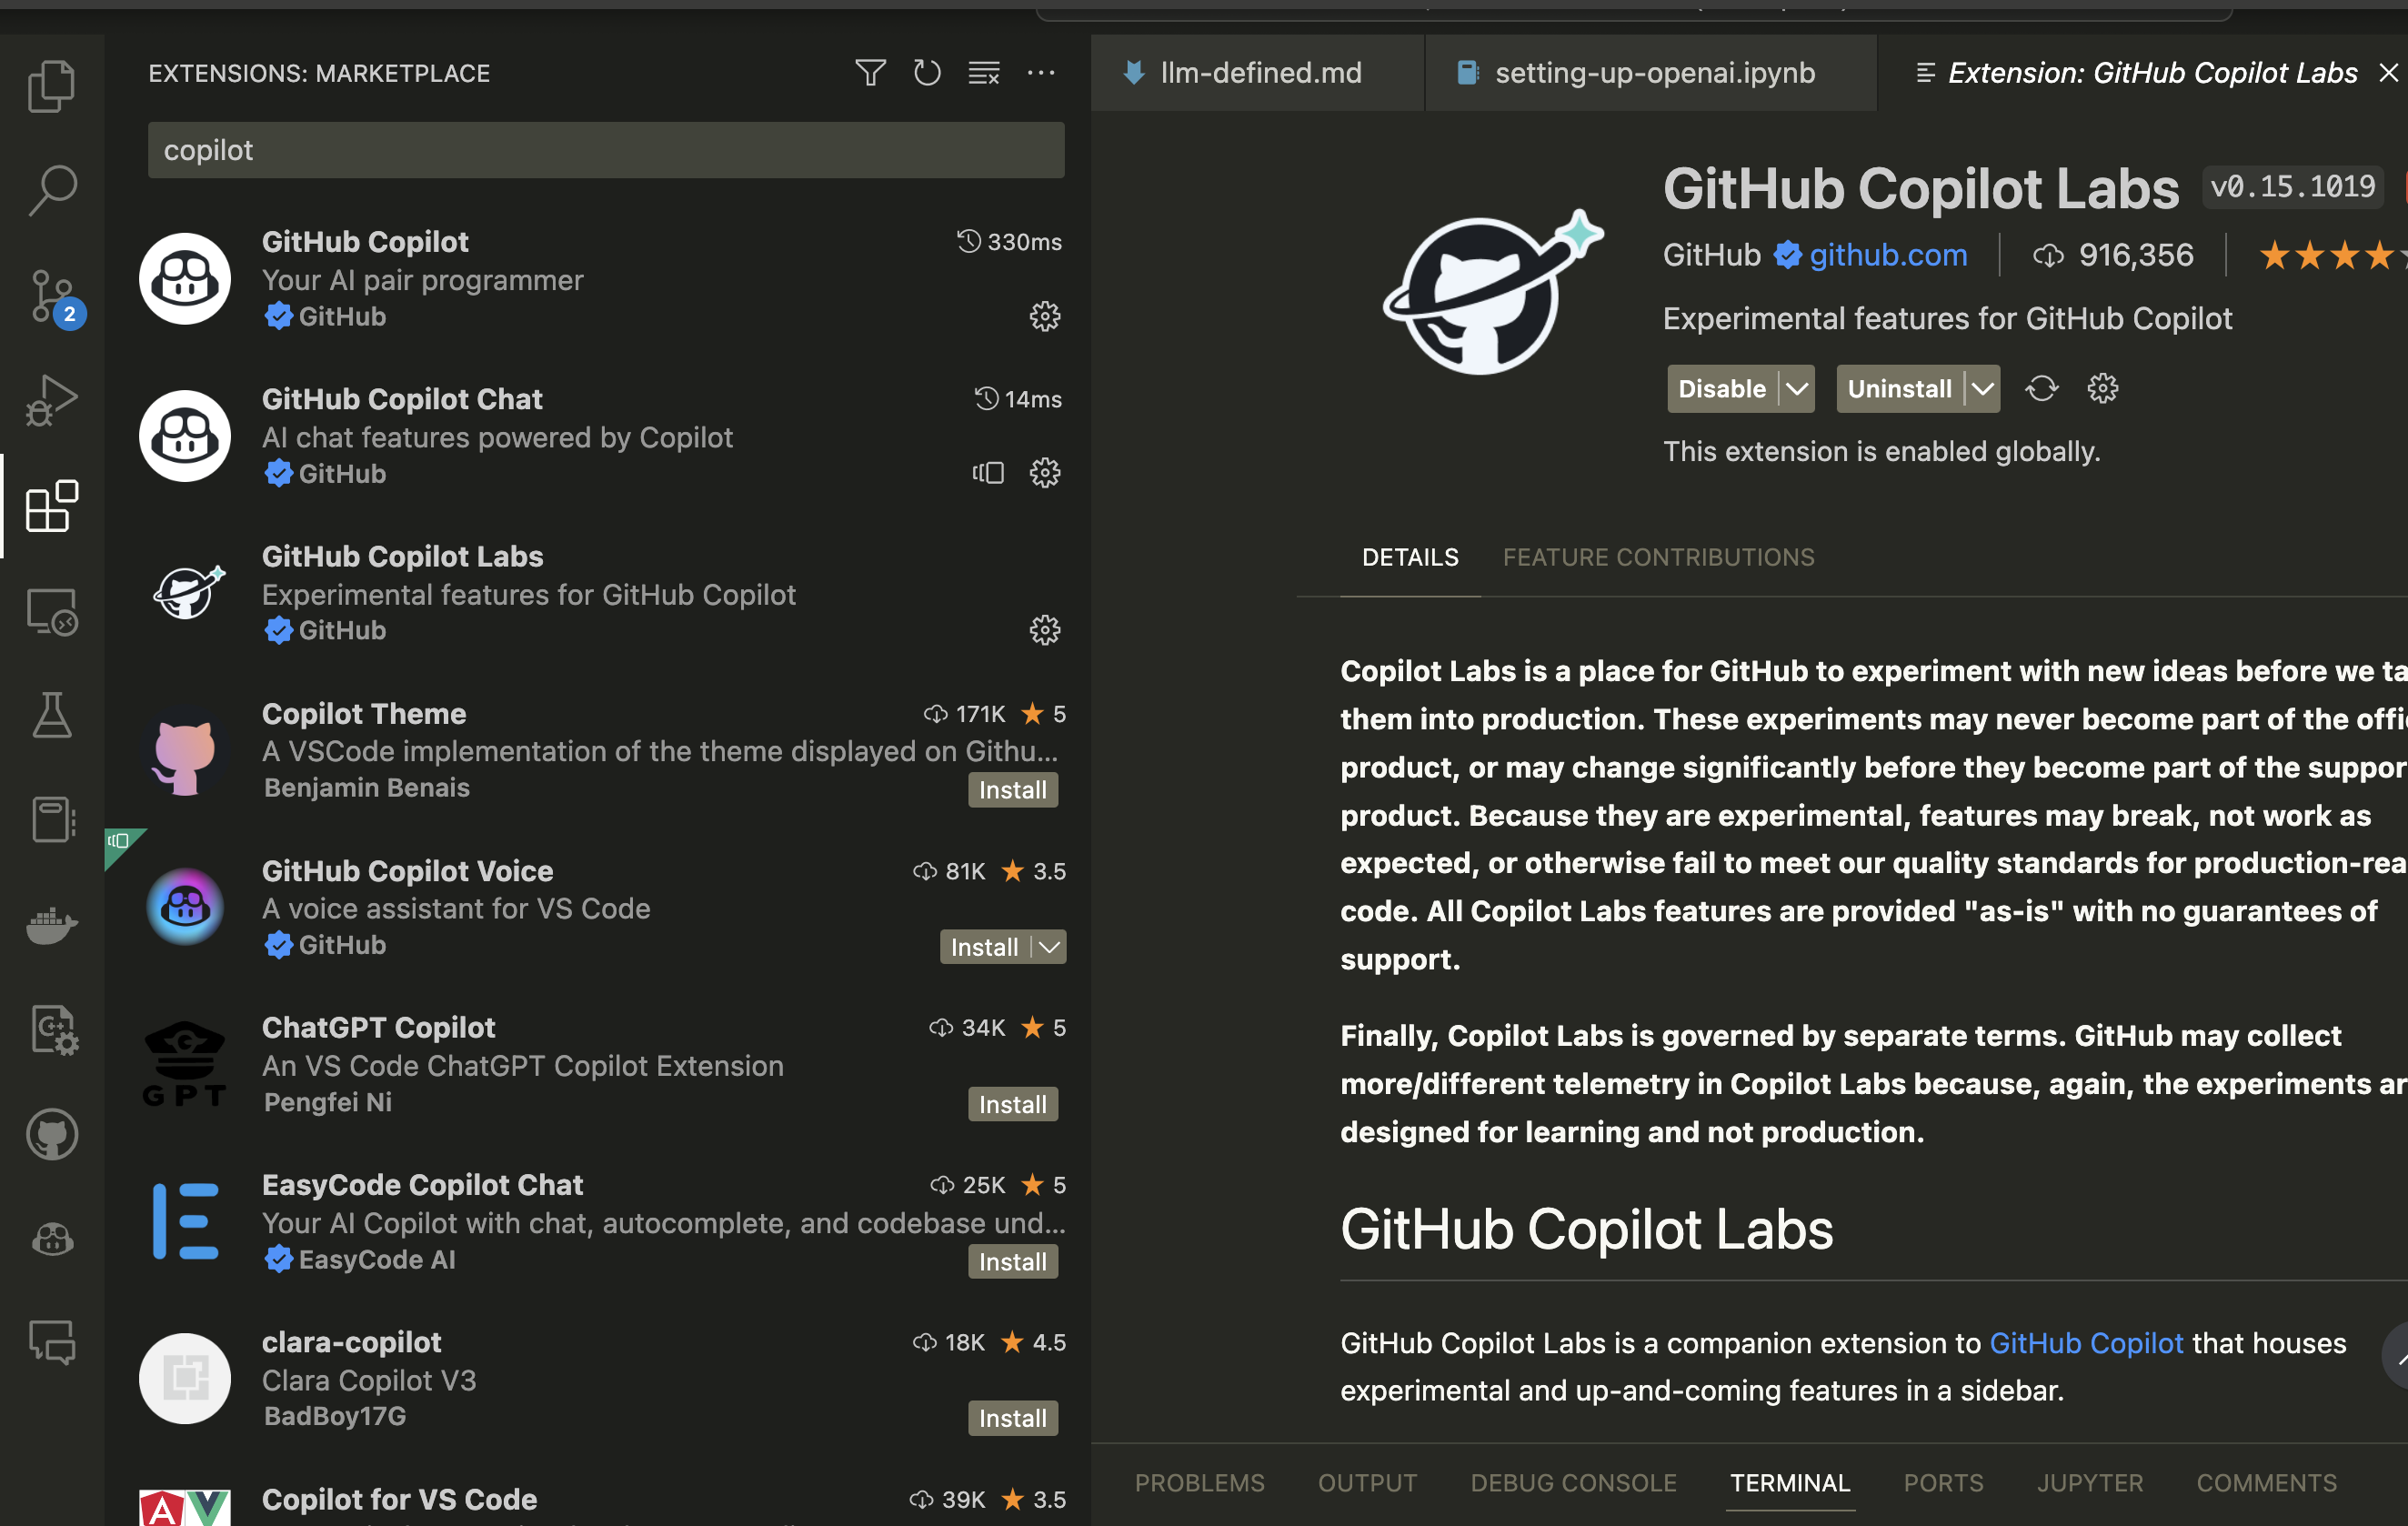Clear extensions search results icon
Screen dimensions: 2408x1526
tap(984, 73)
